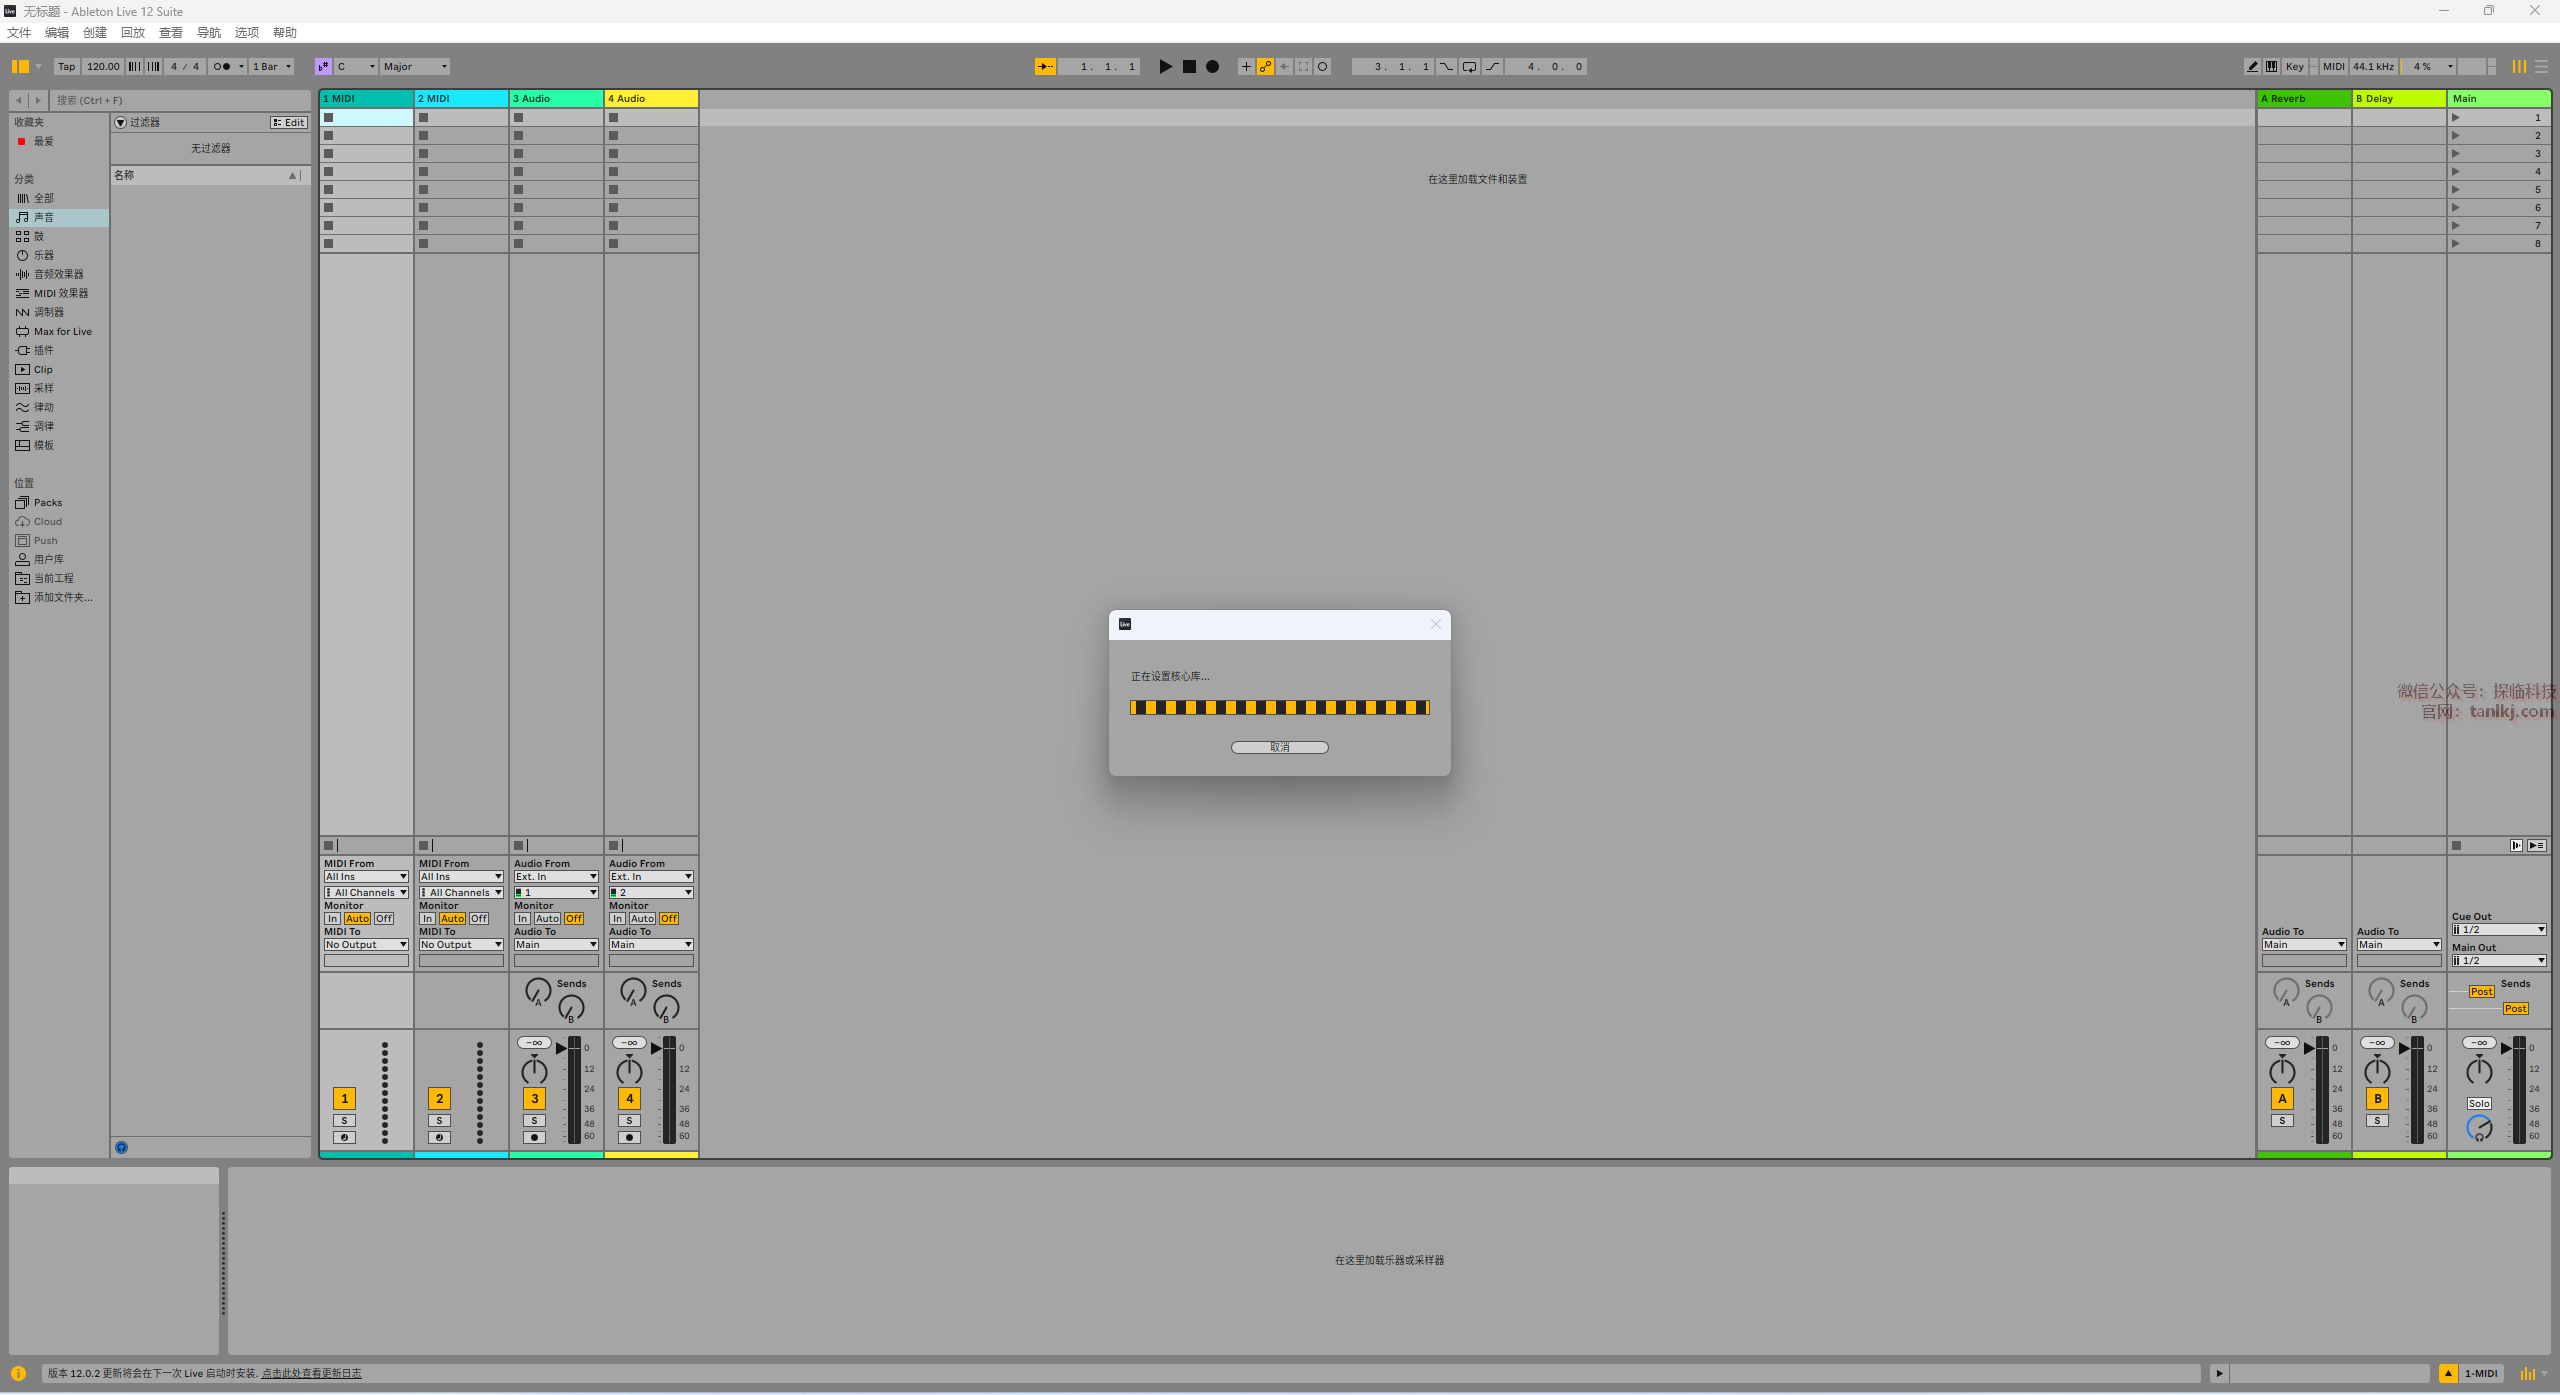Solo track 3 Audio
Viewport: 2560px width, 1395px height.
pyautogui.click(x=534, y=1121)
